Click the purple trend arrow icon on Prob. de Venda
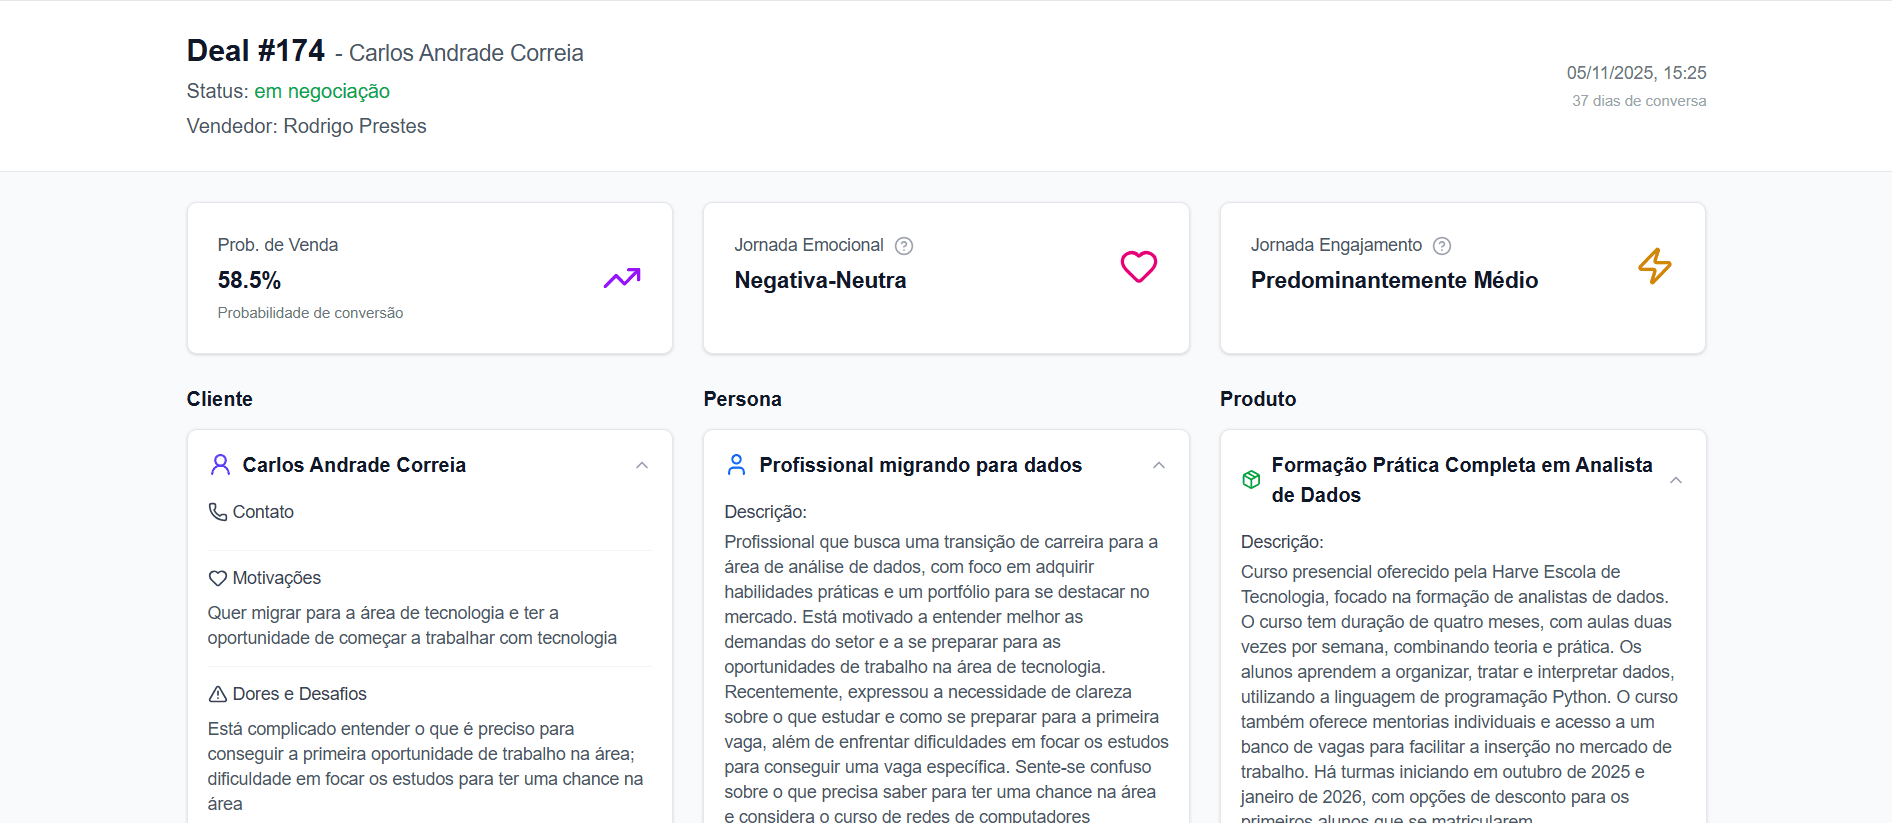Screen dimensions: 1892x823 point(621,278)
